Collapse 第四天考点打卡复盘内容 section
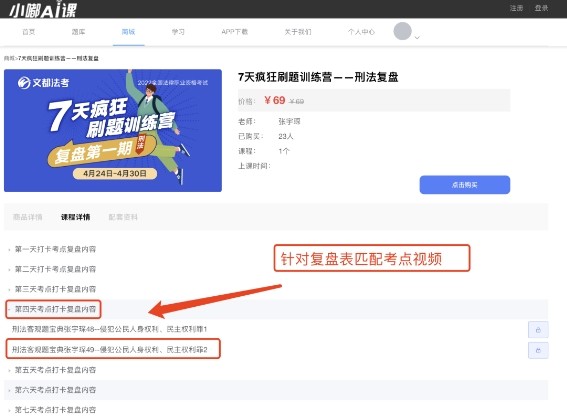Screen dimensions: 567x416 [55, 309]
